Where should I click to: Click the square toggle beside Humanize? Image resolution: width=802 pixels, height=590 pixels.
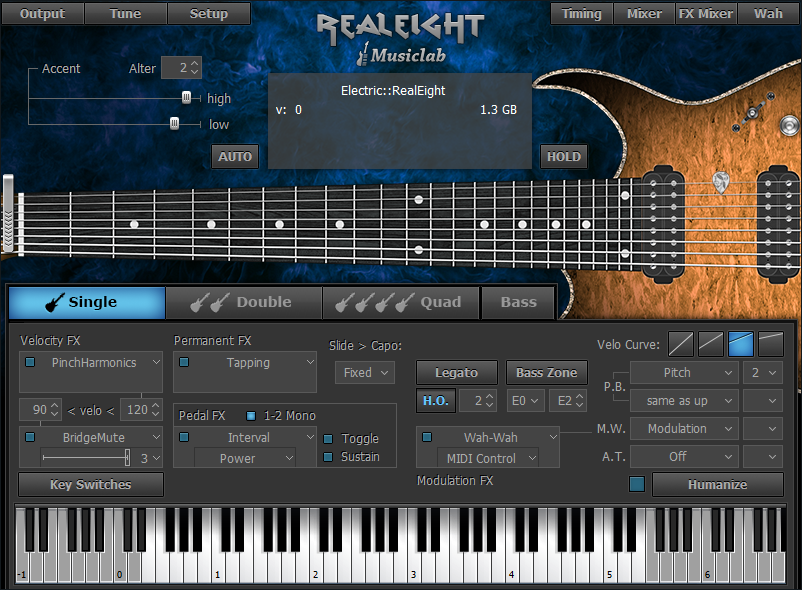(637, 485)
